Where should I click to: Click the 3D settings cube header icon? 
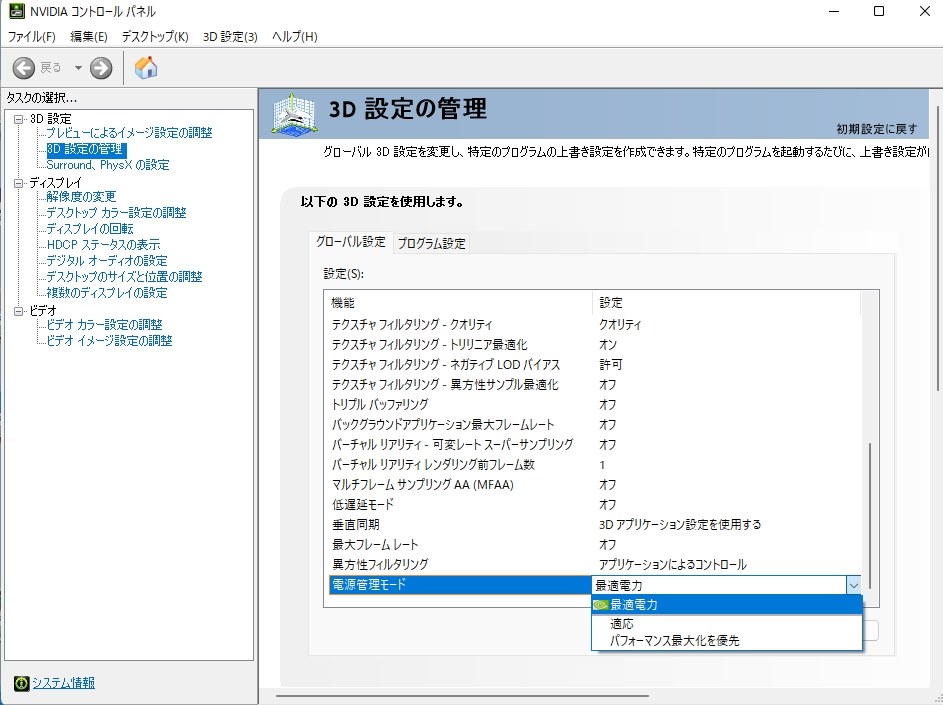(293, 114)
